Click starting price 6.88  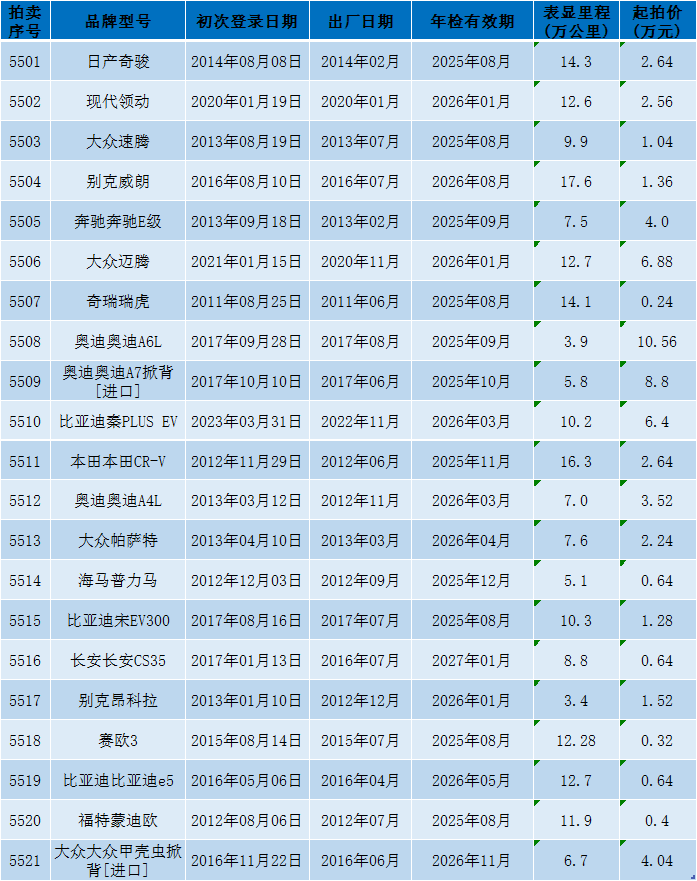coord(657,261)
